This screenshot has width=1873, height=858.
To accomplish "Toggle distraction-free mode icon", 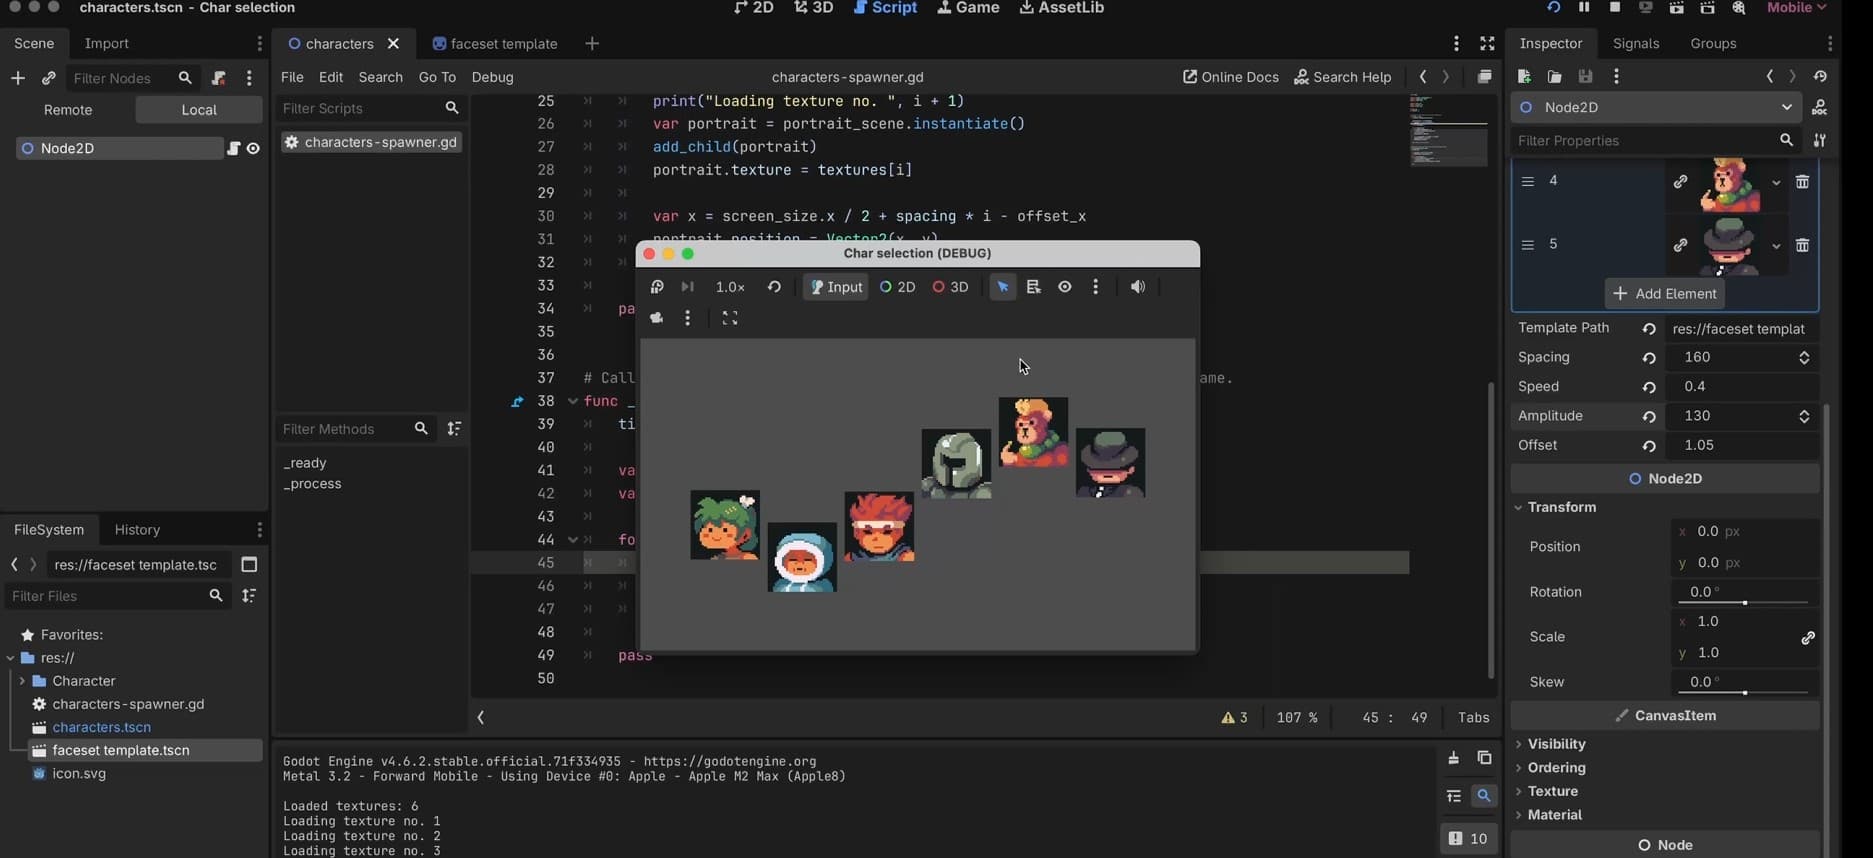I will click(1487, 44).
